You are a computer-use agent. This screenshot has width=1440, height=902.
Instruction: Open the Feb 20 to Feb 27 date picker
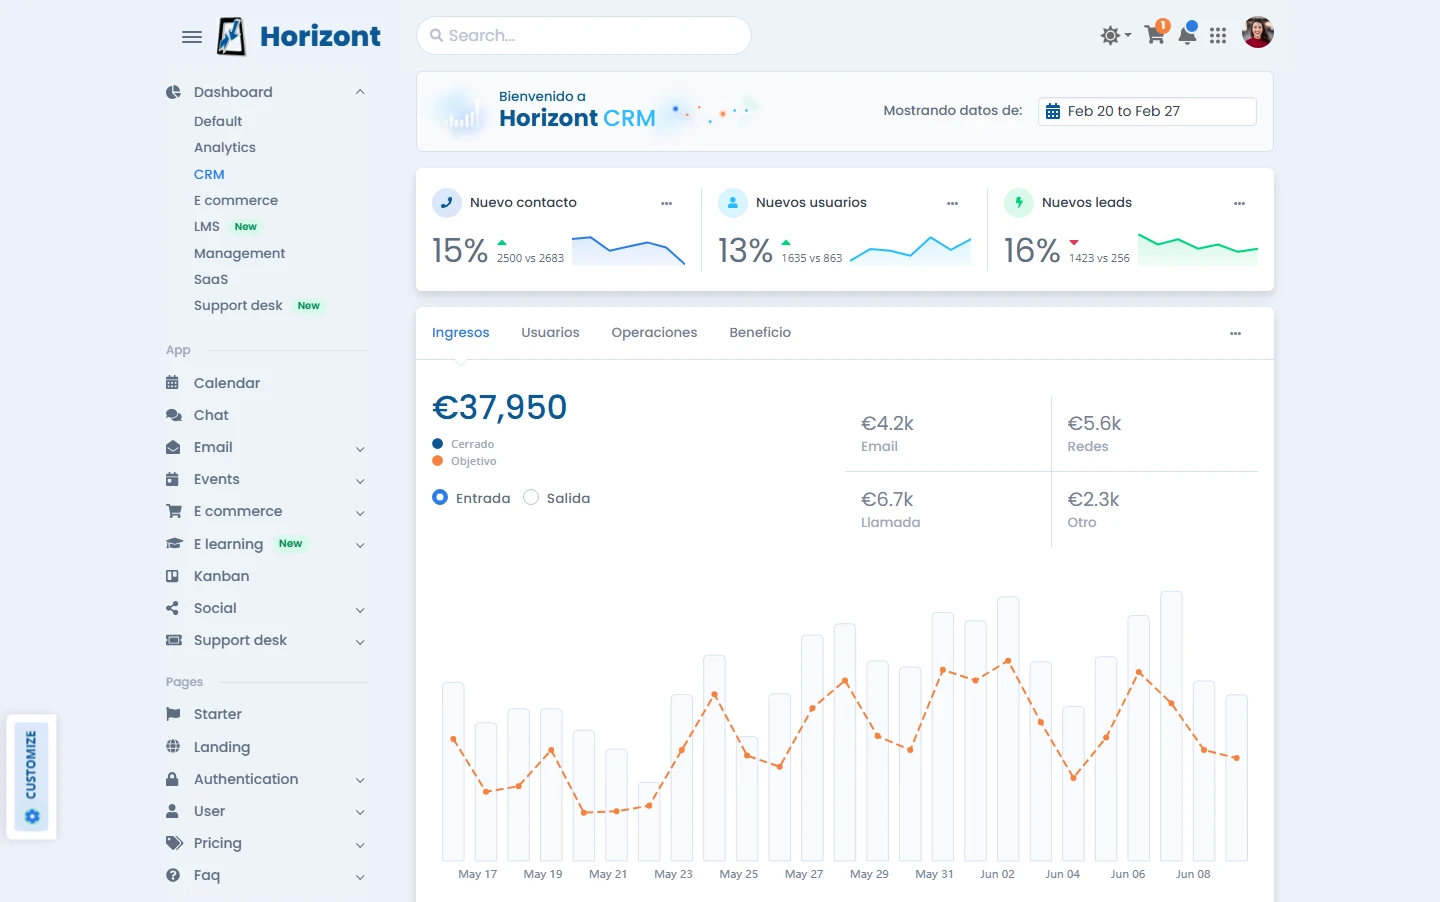[1147, 111]
